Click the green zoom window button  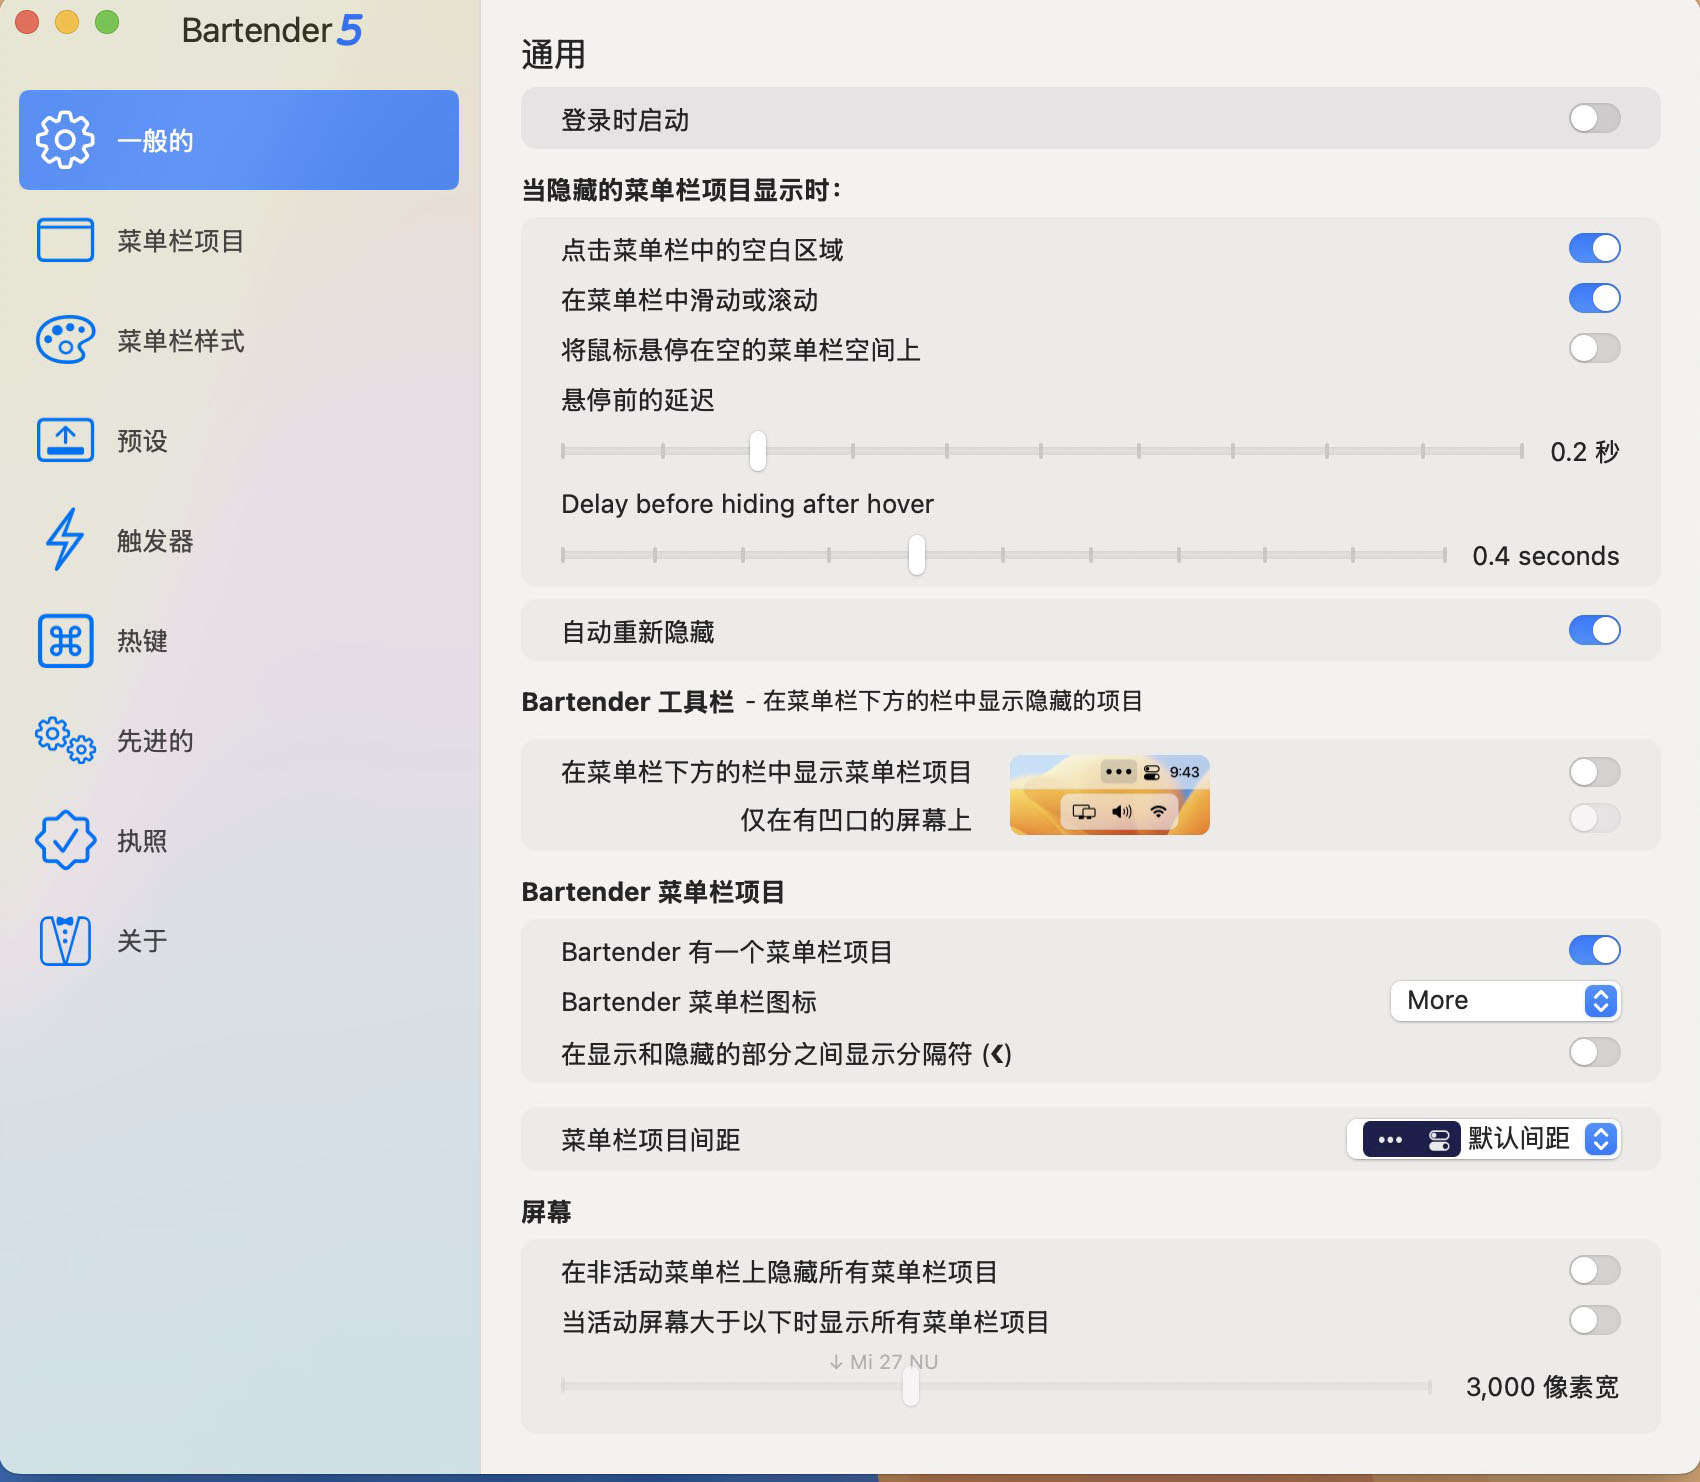pyautogui.click(x=107, y=22)
